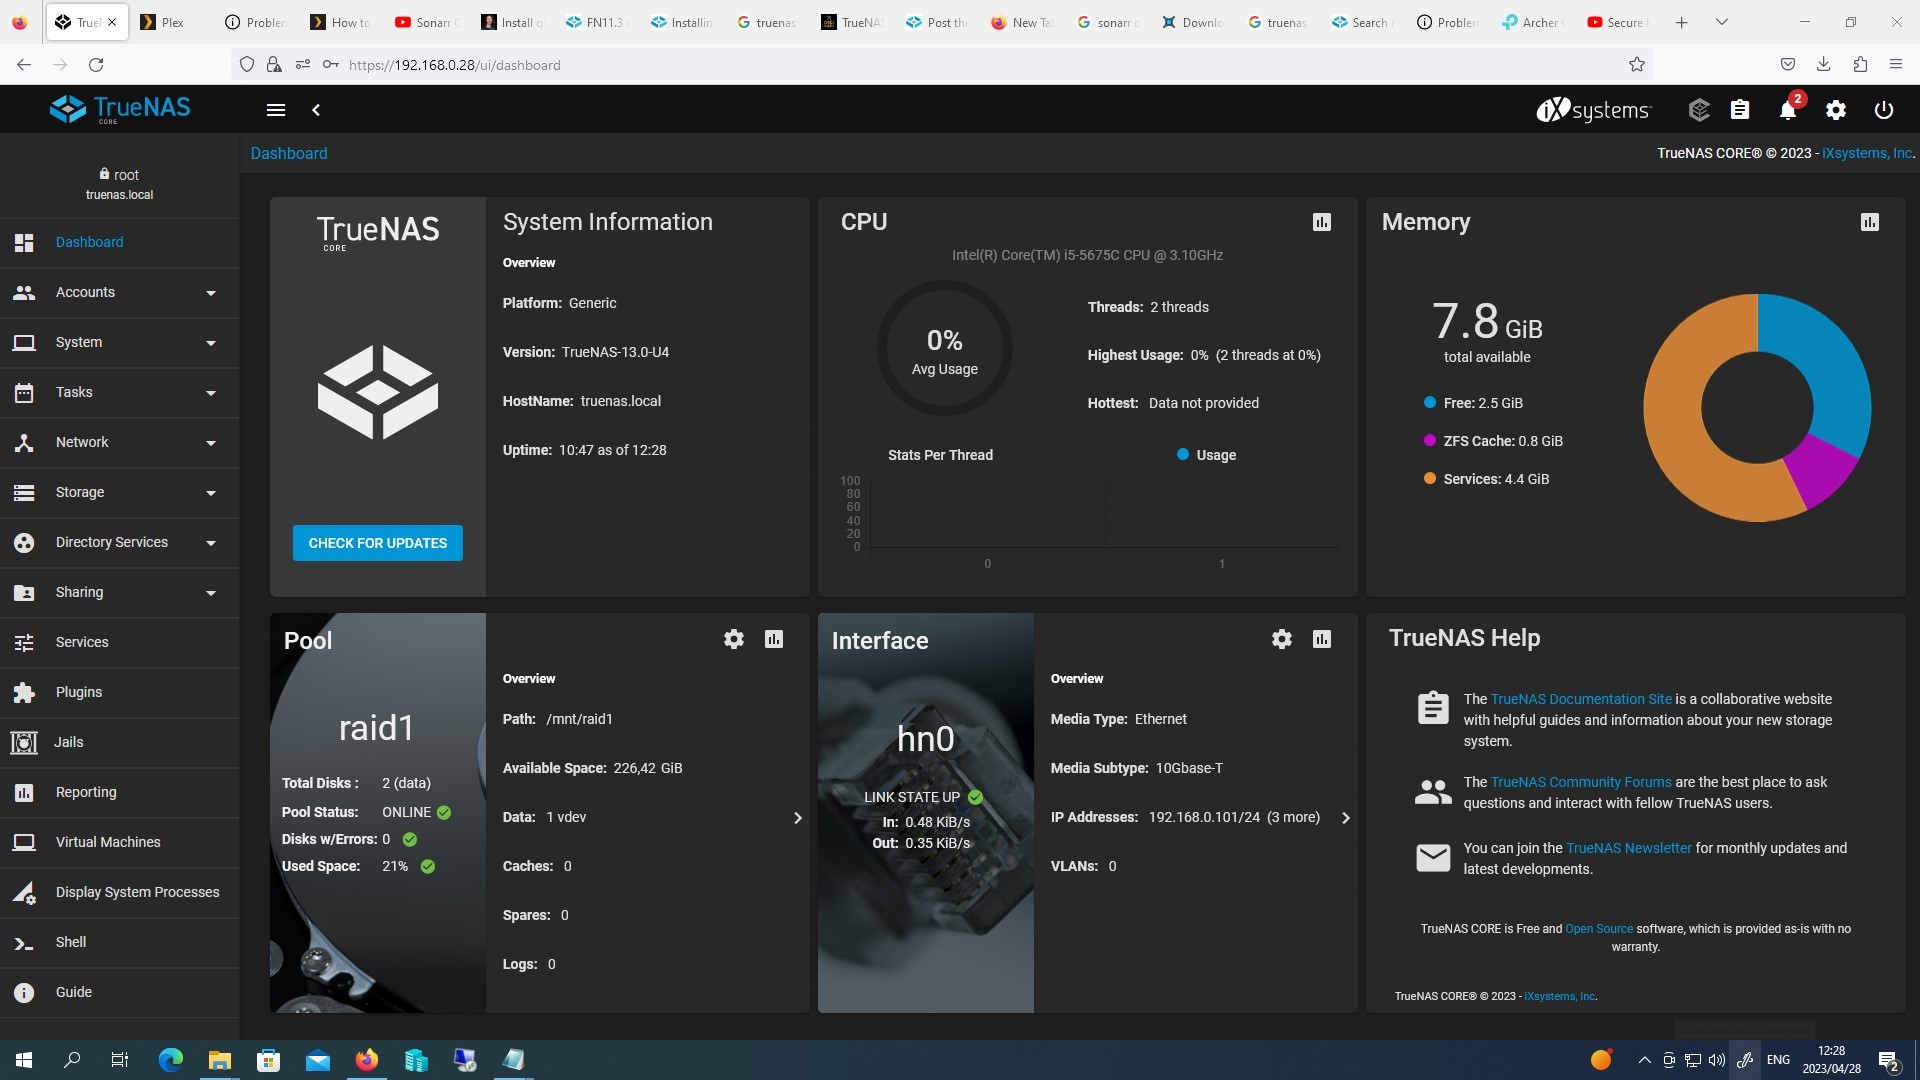The image size is (1920, 1080).
Task: Open the TrueNAS Community Forums link
Action: (1581, 782)
